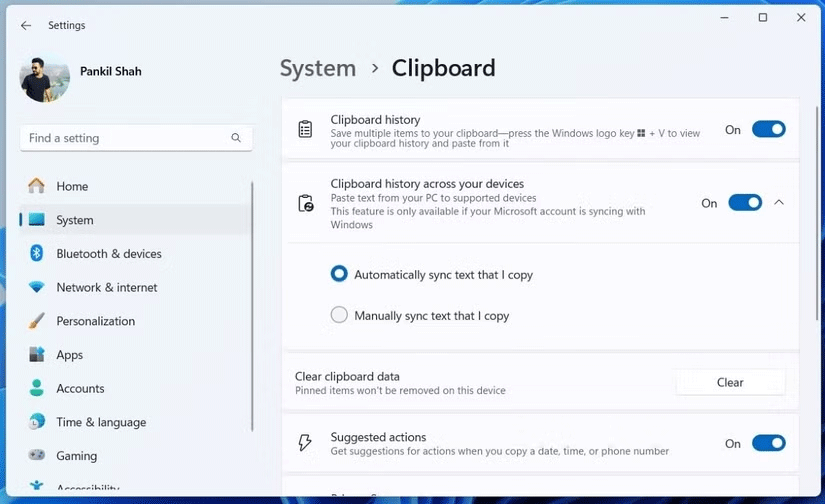Open System settings category
825x504 pixels.
[x=136, y=219]
